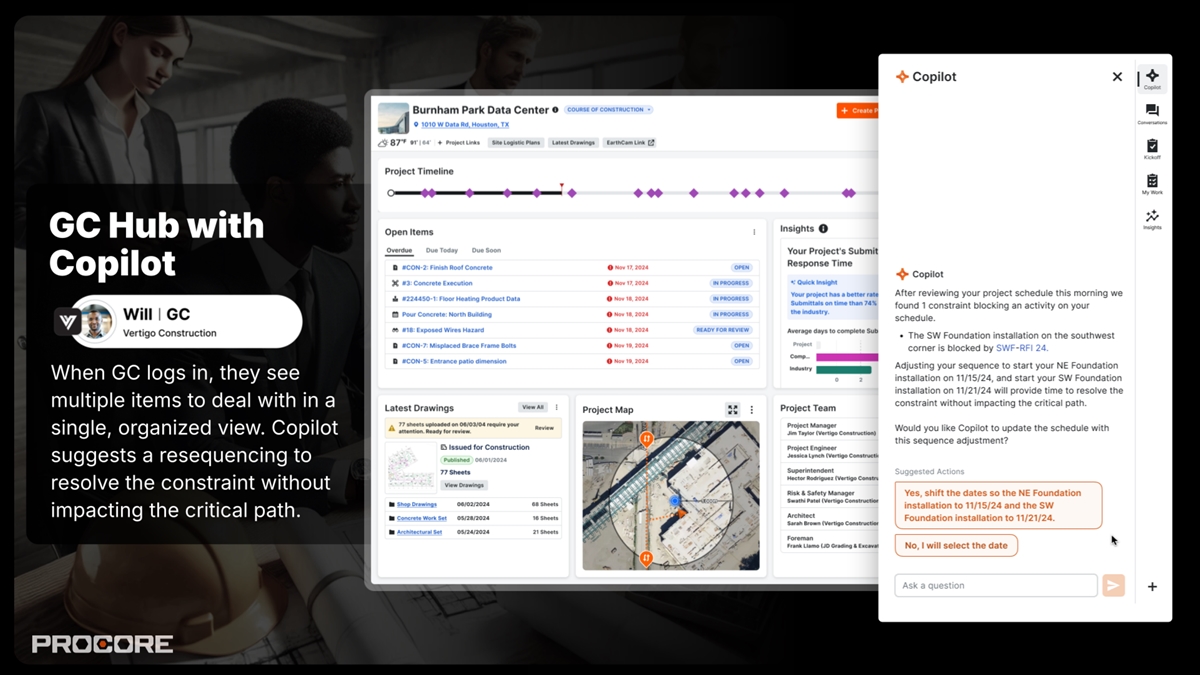Open item #CON-2: Finish Roof Concrete

tap(447, 268)
